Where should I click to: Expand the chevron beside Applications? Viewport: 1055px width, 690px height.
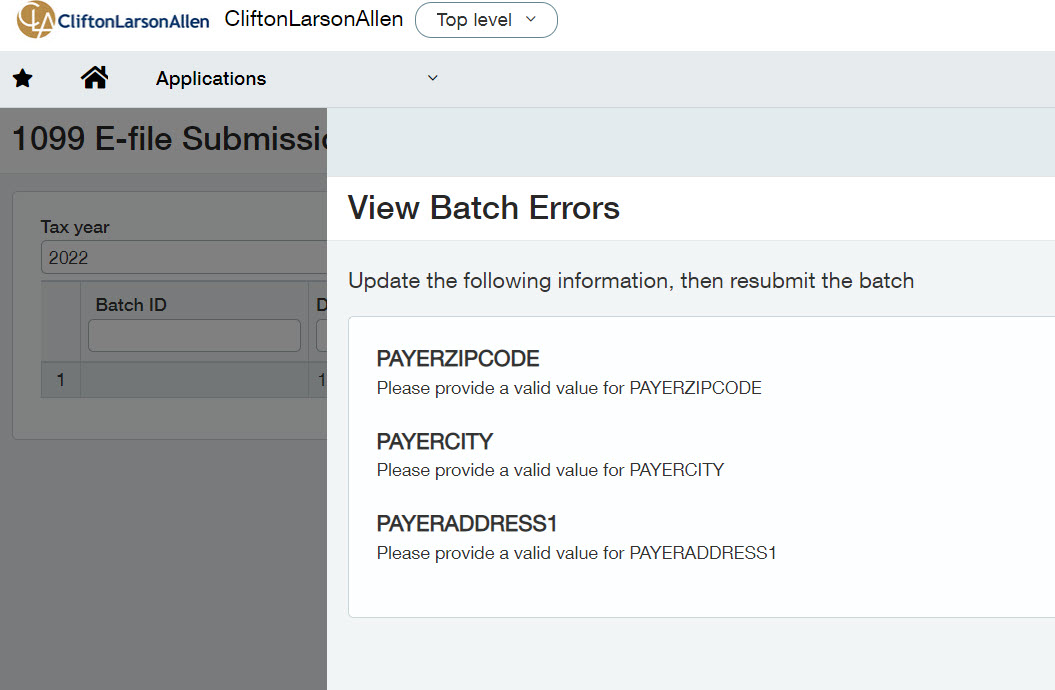[433, 79]
